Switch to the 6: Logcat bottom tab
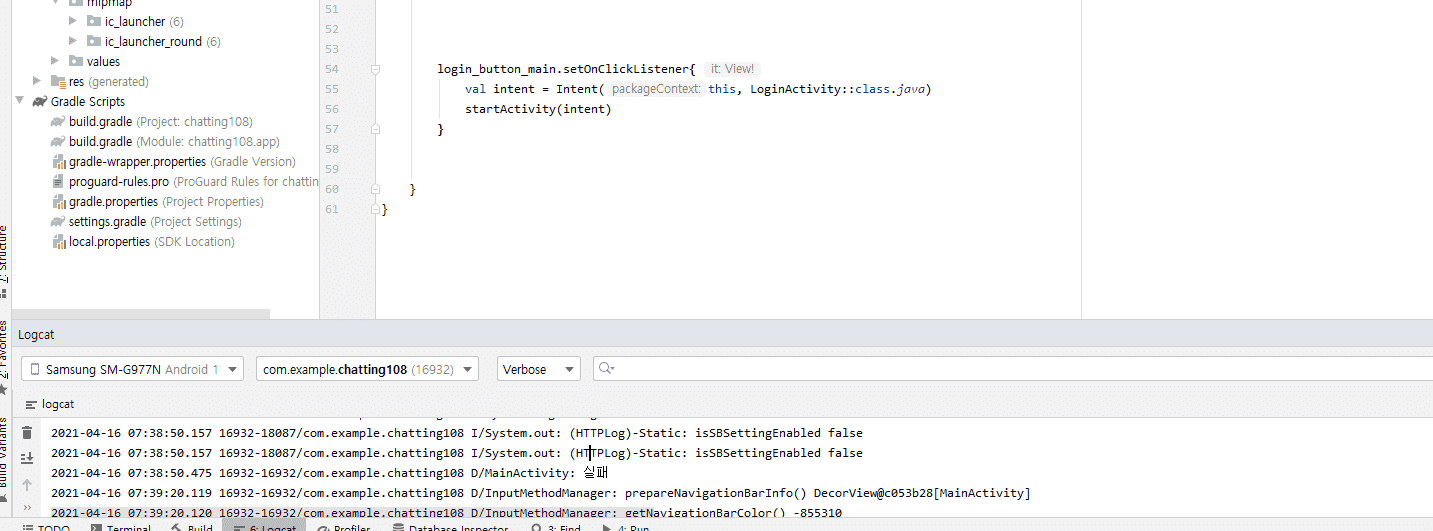1433x531 pixels. coord(263,526)
